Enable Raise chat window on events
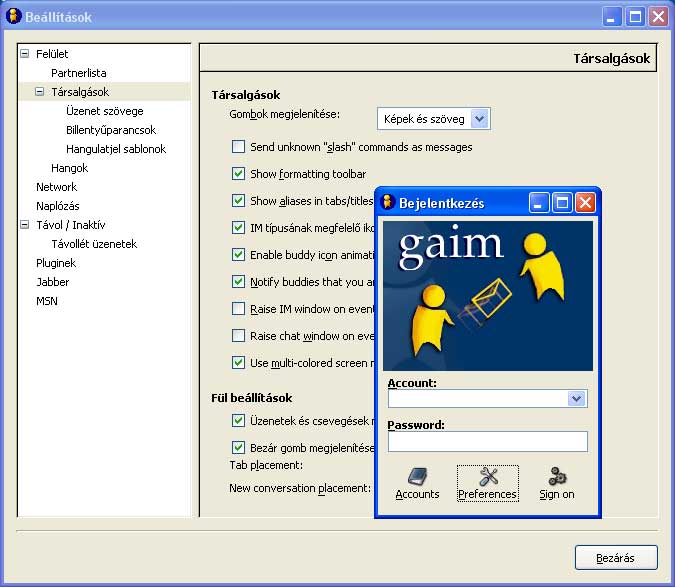 point(238,336)
